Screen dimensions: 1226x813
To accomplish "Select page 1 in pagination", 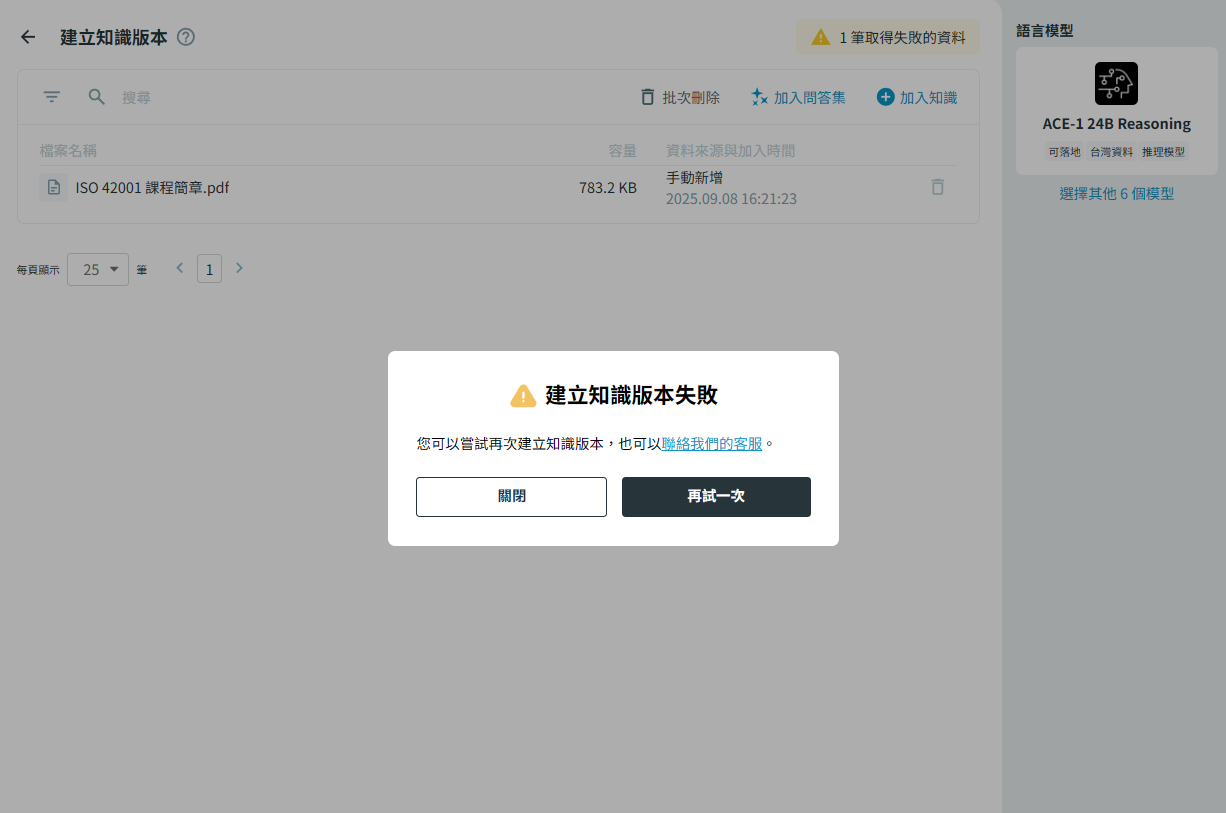I will 209,269.
